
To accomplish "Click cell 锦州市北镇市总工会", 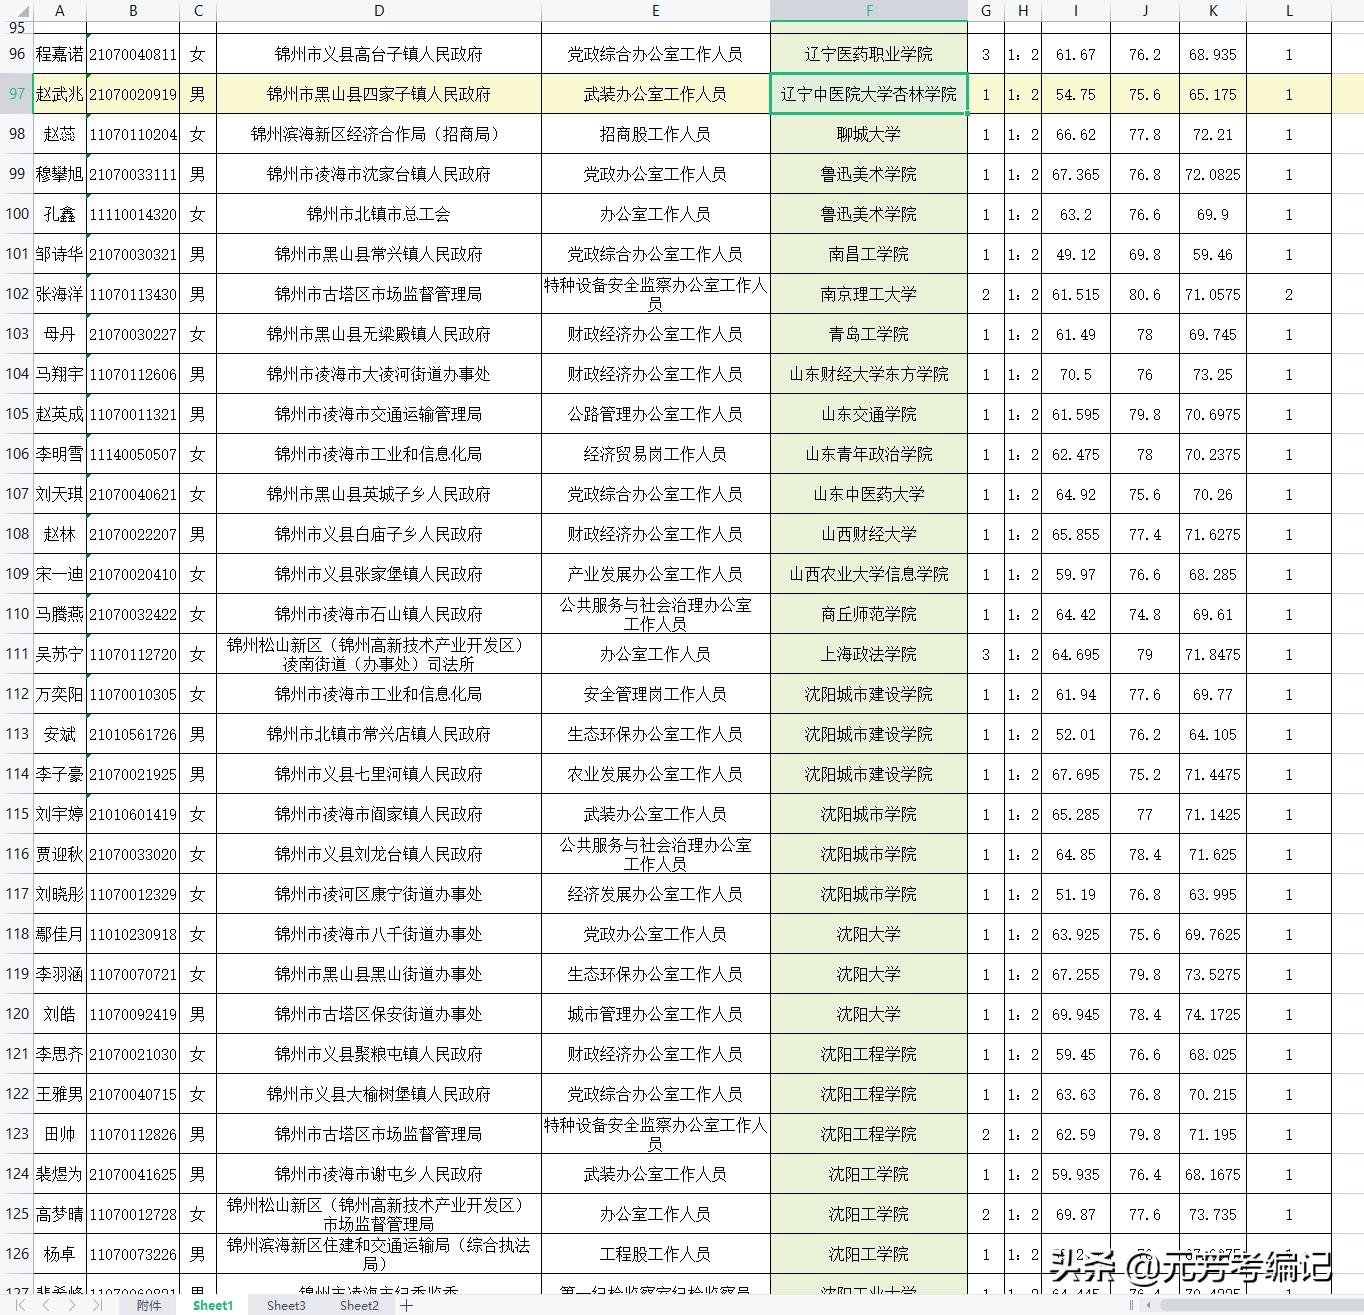I will (x=379, y=214).
